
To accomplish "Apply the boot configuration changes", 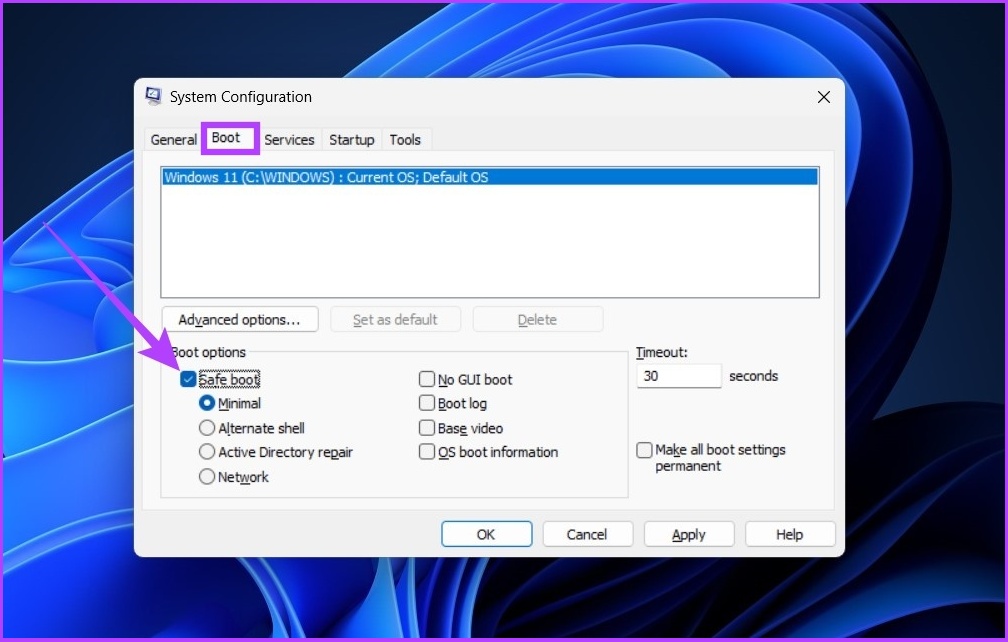I will click(x=688, y=533).
